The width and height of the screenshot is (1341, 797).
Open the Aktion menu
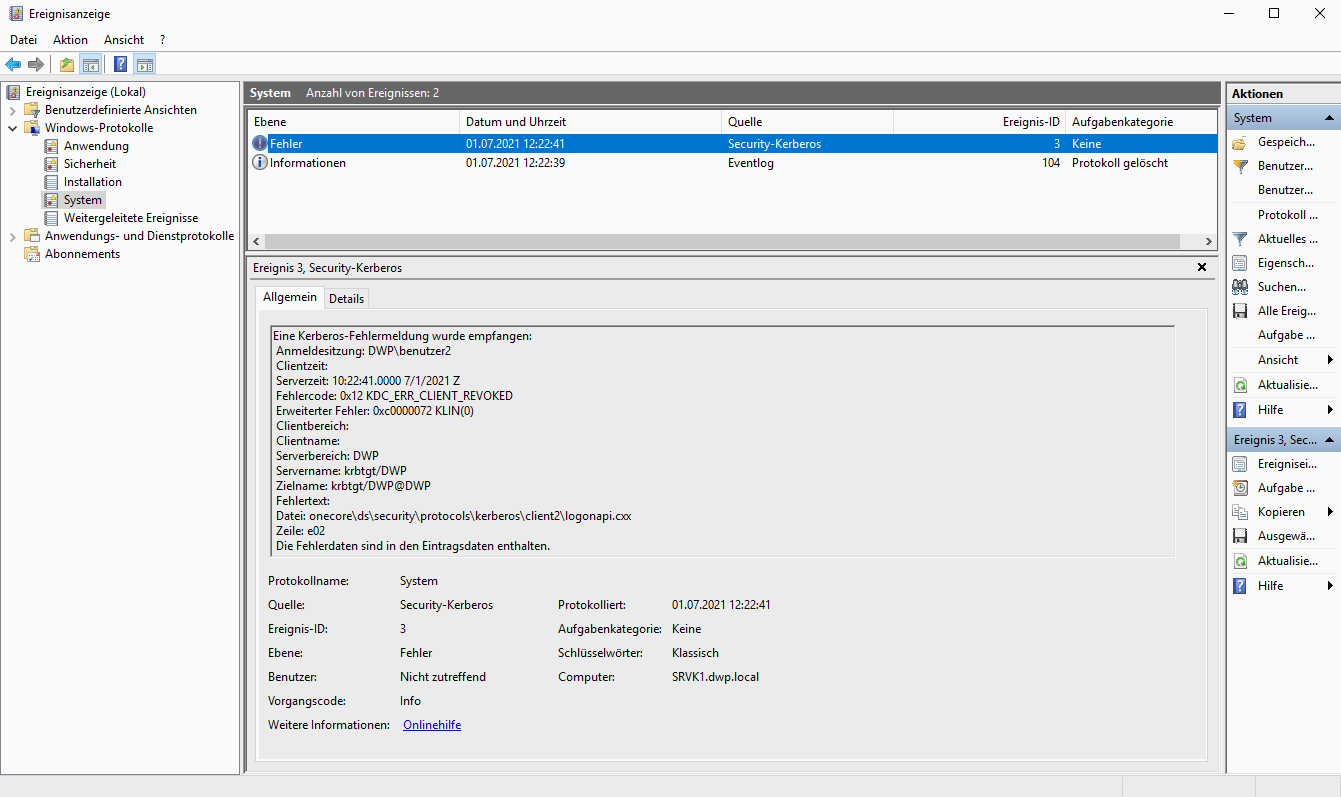[x=70, y=40]
